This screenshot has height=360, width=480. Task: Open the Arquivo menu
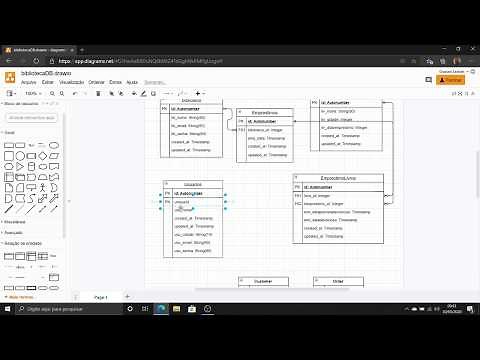click(29, 82)
